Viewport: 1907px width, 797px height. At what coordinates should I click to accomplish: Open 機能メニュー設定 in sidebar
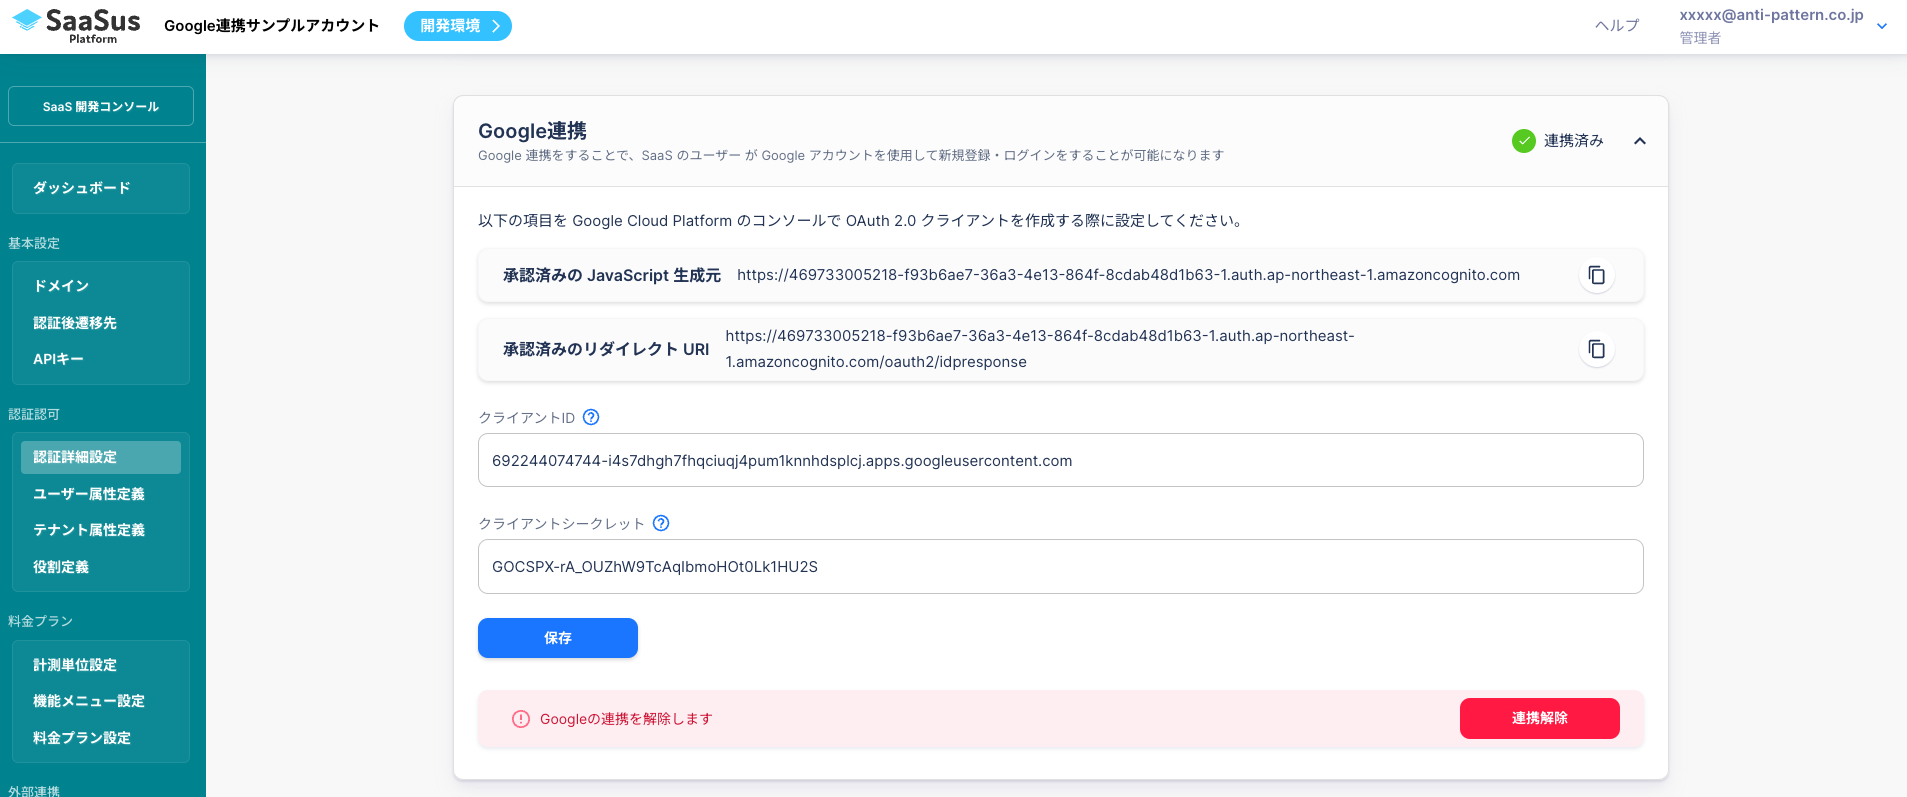point(89,701)
